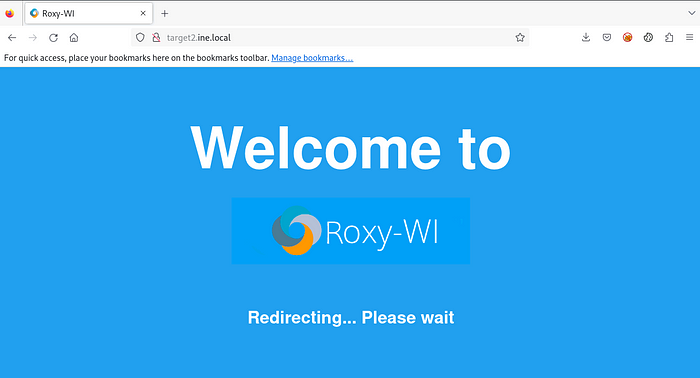Viewport: 700px width, 378px height.
Task: Click the target2.ine.local address bar
Action: point(330,38)
